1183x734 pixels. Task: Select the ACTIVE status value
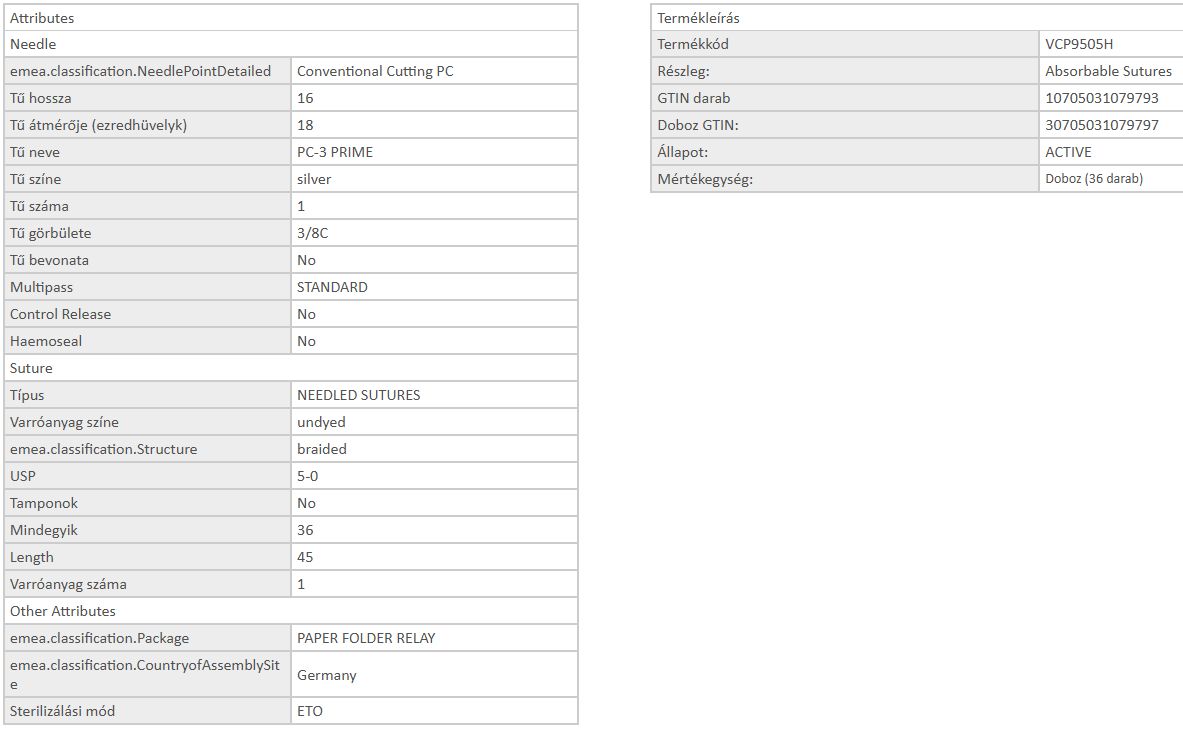pos(1068,152)
